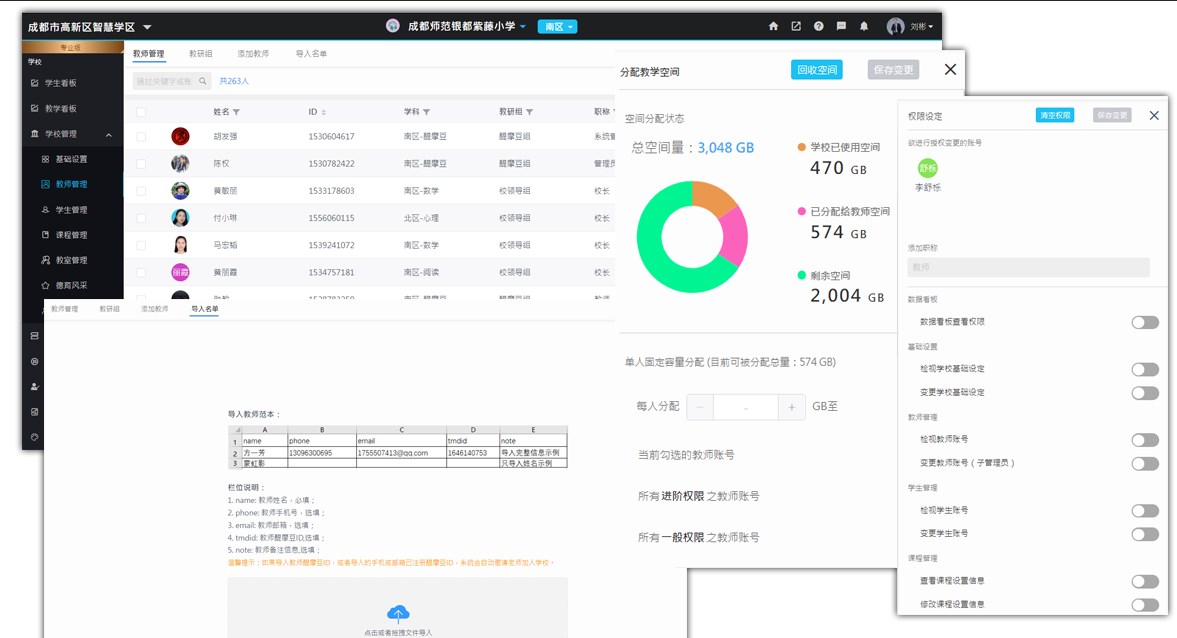Open the 南区 campus dropdown
1177x638 pixels.
[x=557, y=27]
